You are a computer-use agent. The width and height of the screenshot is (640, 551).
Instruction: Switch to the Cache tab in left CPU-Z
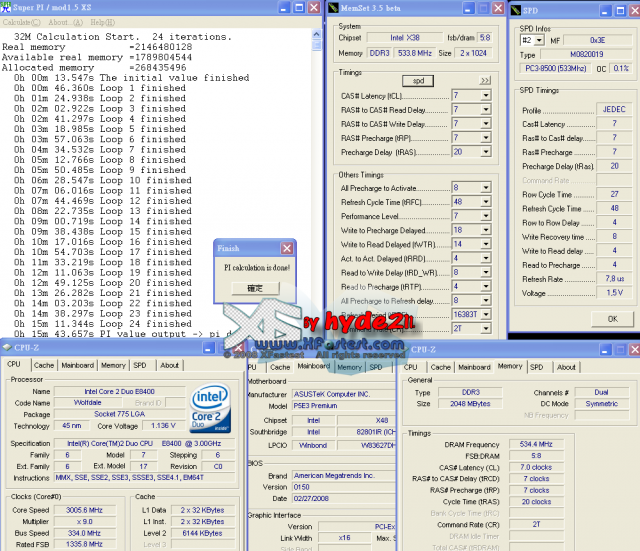(x=44, y=365)
